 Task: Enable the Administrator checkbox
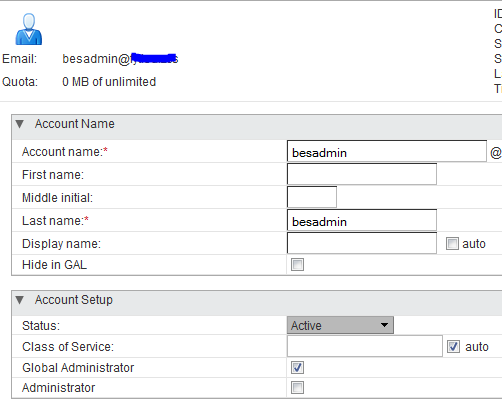tap(297, 388)
